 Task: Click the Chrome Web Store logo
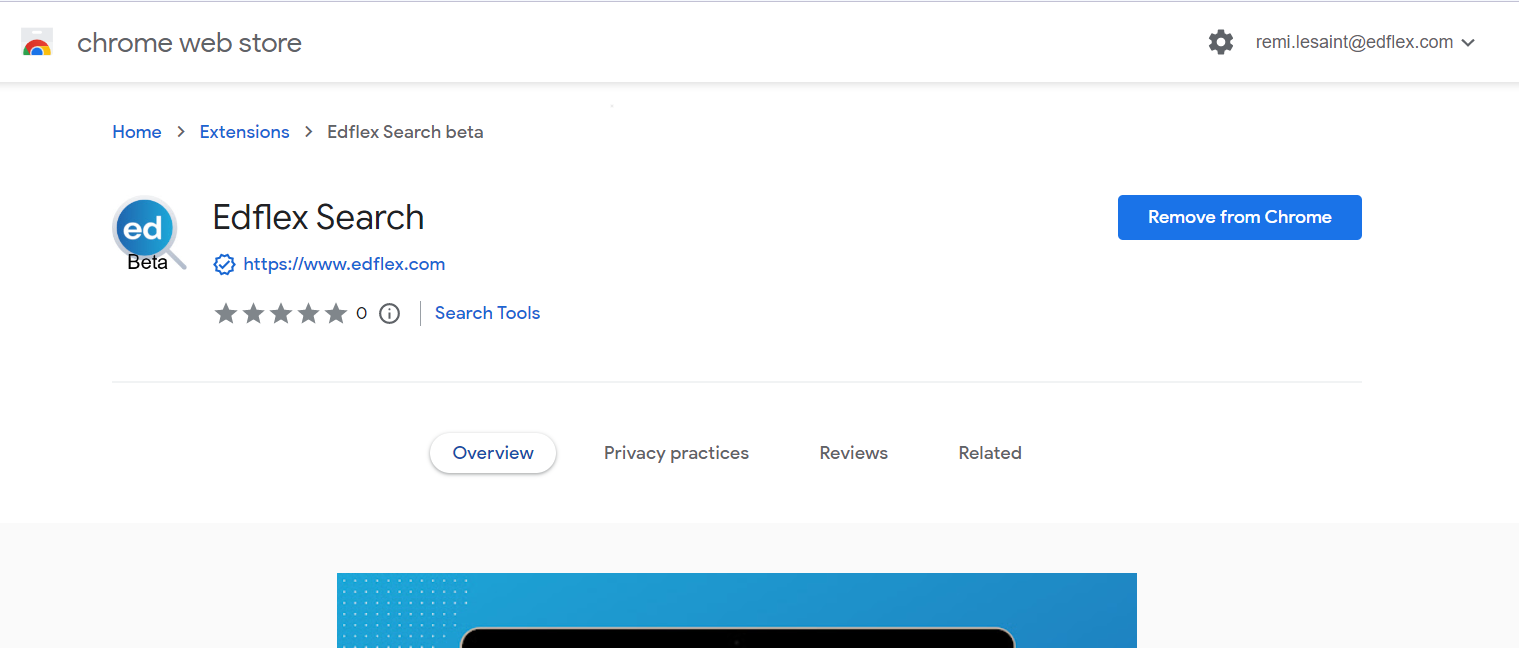pos(37,42)
